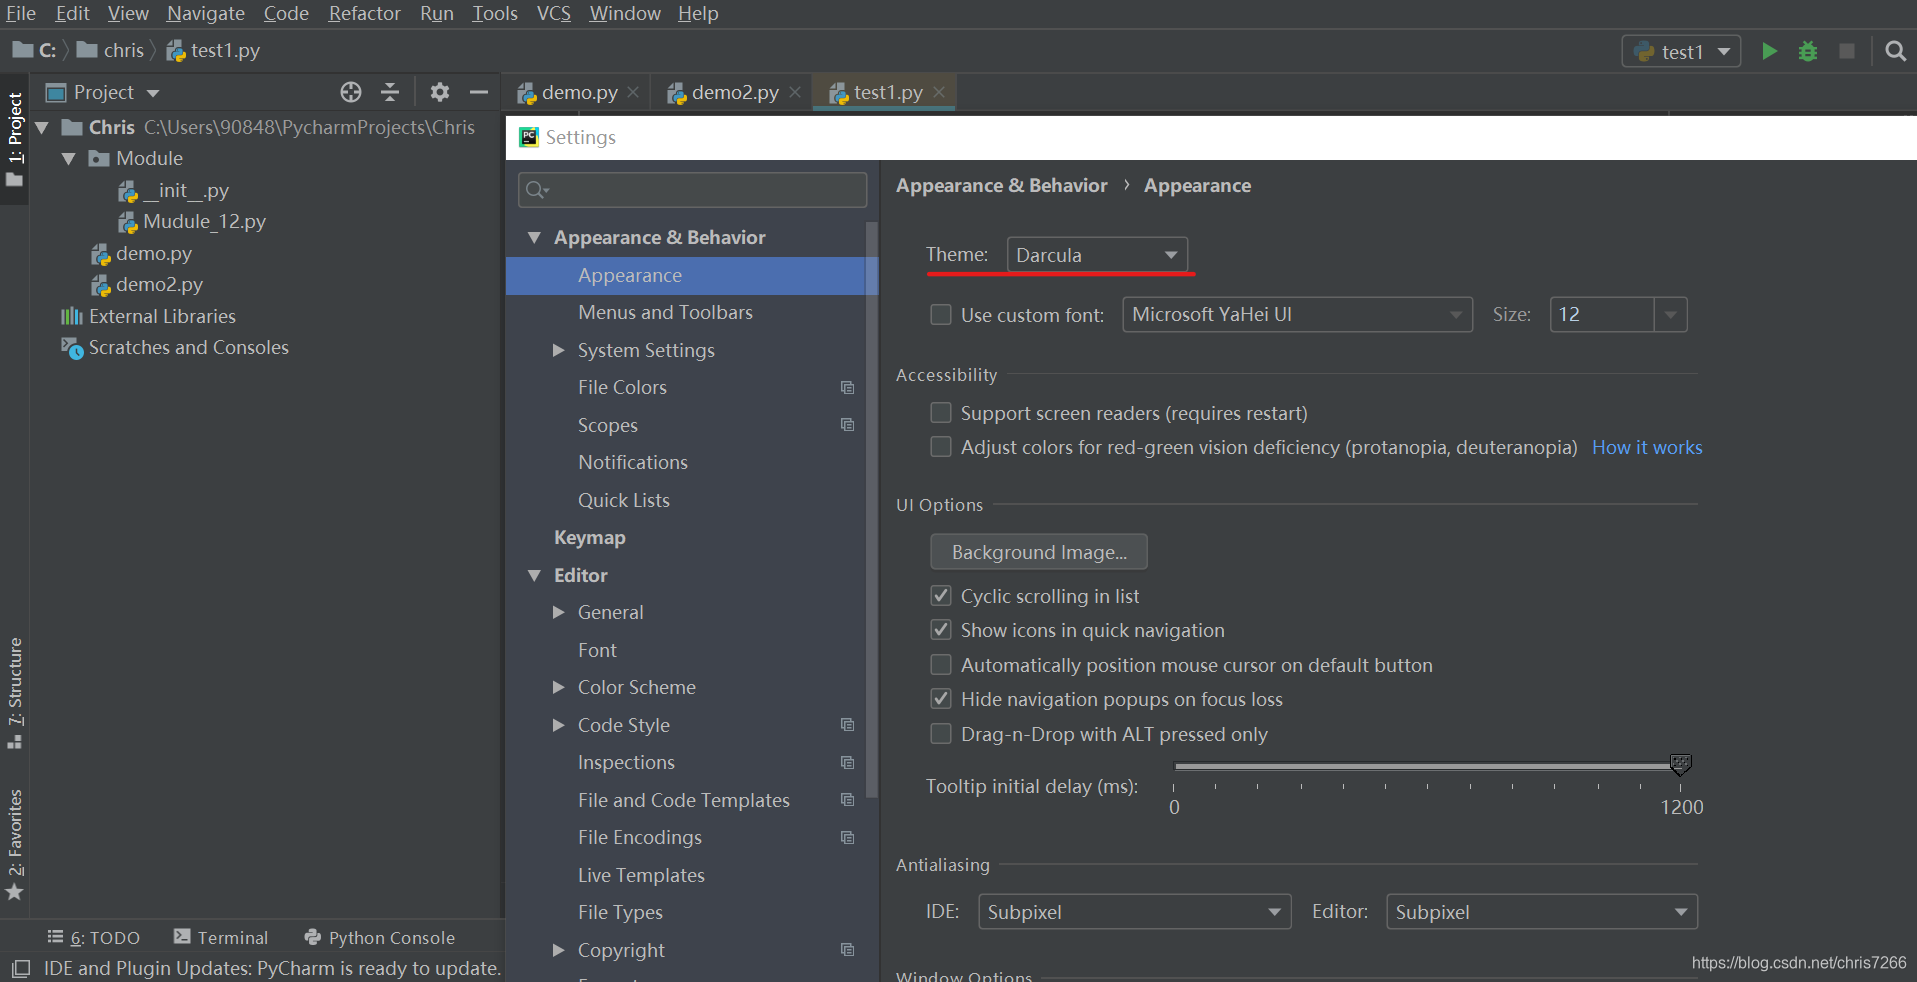Collapse the Module folder in project tree
This screenshot has width=1917, height=982.
68,159
